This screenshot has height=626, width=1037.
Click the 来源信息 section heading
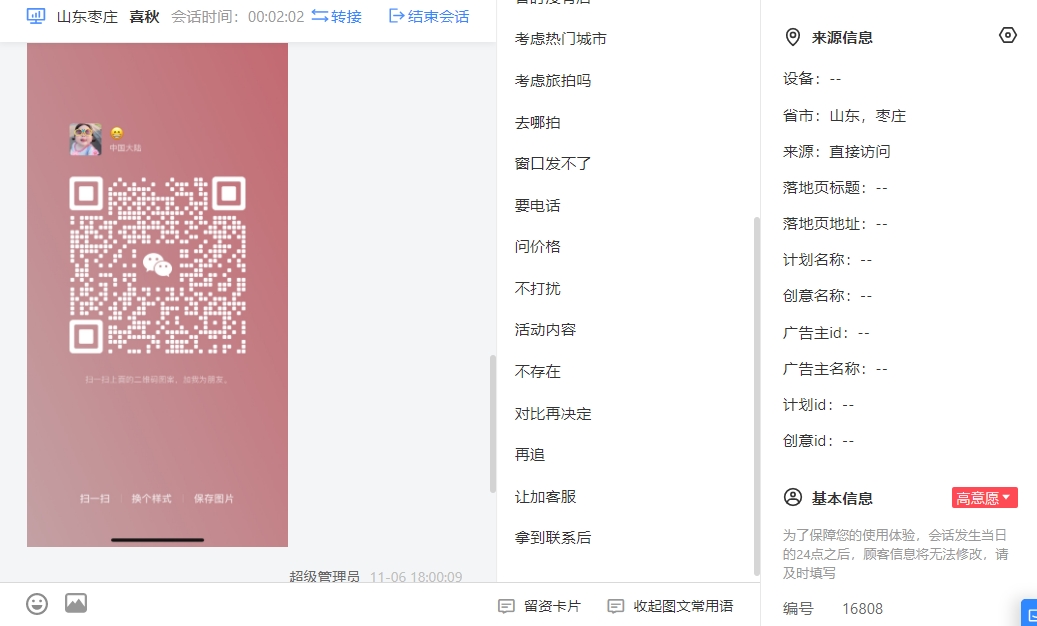pos(842,38)
